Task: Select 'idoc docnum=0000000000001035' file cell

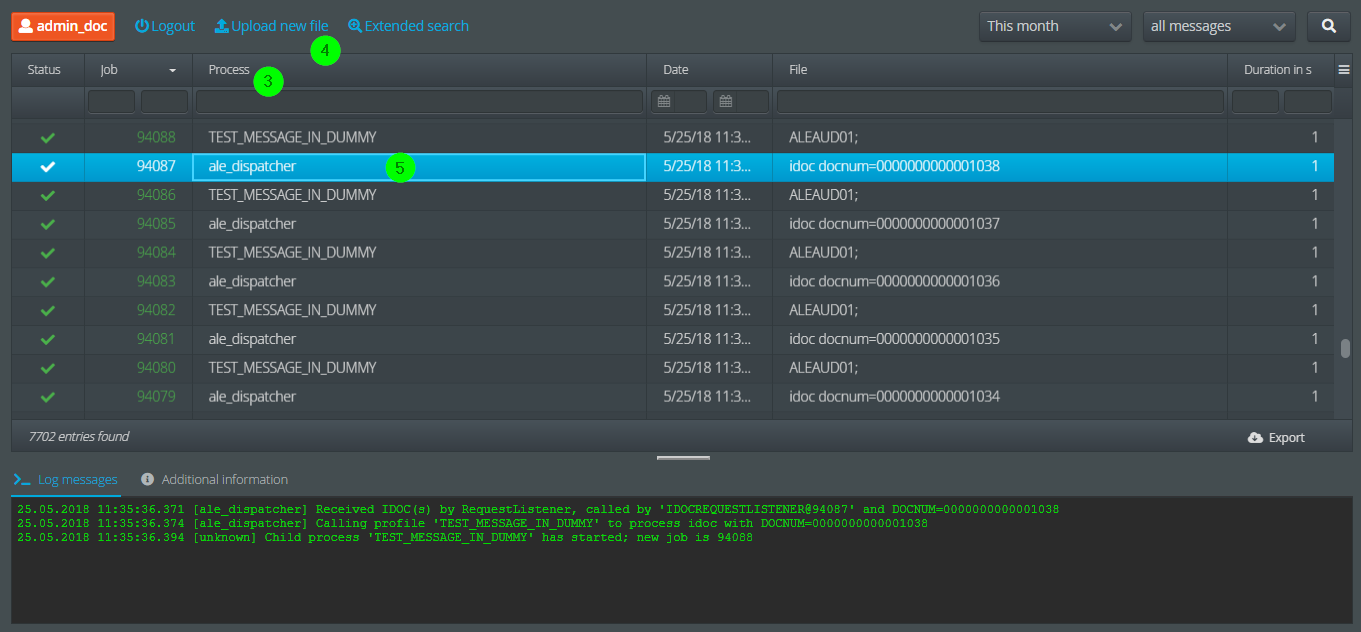Action: pyautogui.click(x=894, y=339)
